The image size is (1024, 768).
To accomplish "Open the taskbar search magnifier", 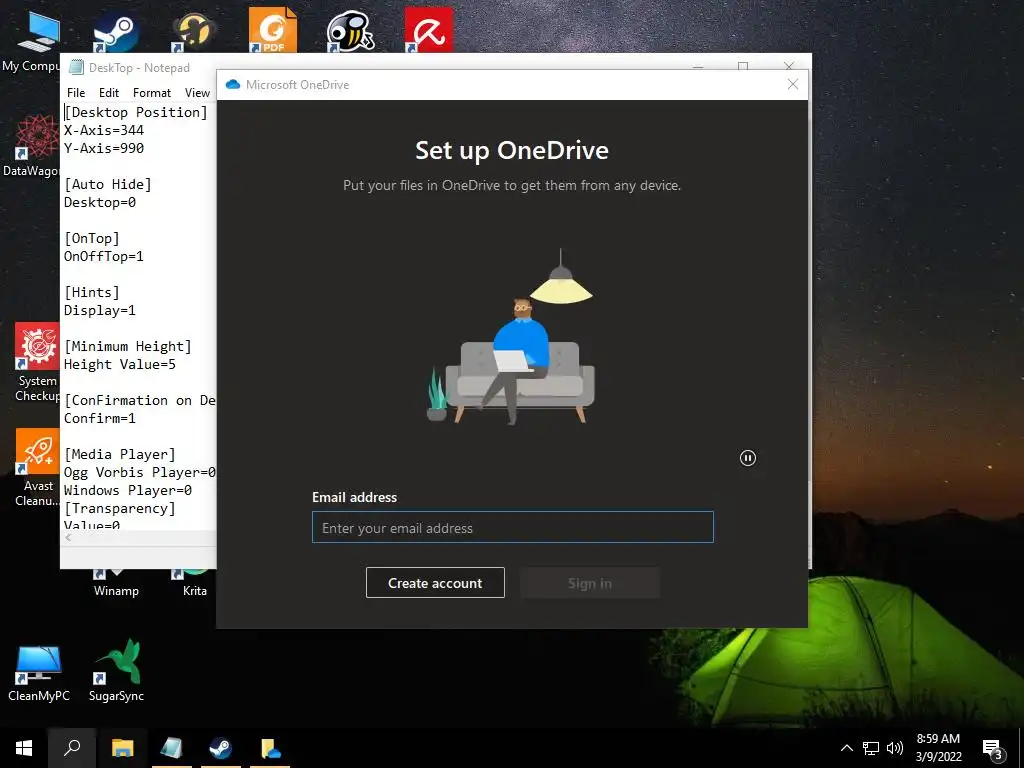I will (72, 748).
